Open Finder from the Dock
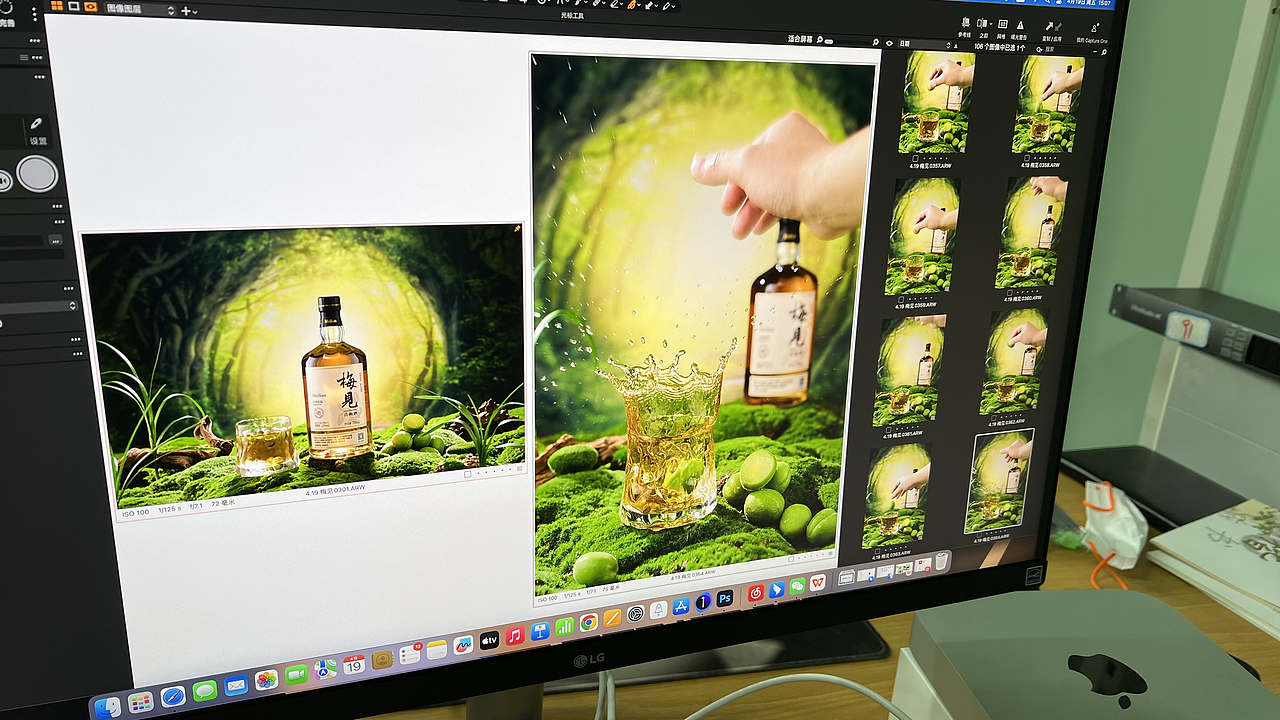Viewport: 1280px width, 720px height. tap(107, 707)
